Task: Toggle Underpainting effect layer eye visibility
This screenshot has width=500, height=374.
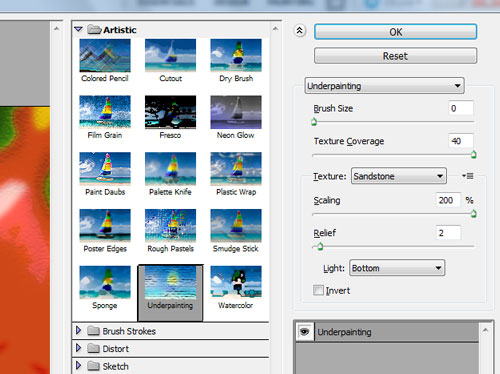Action: 305,332
